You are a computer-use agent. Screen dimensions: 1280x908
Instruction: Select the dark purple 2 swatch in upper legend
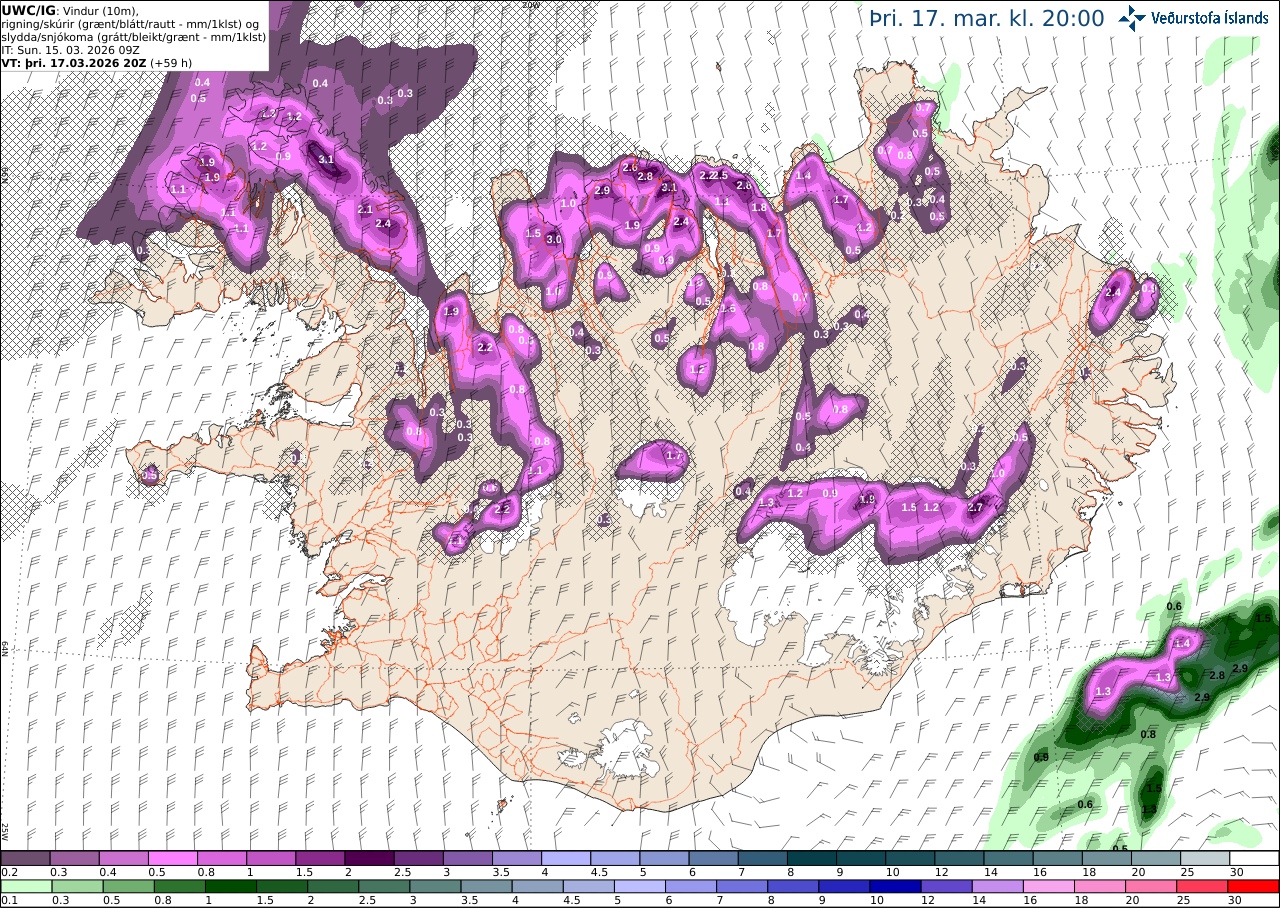369,858
